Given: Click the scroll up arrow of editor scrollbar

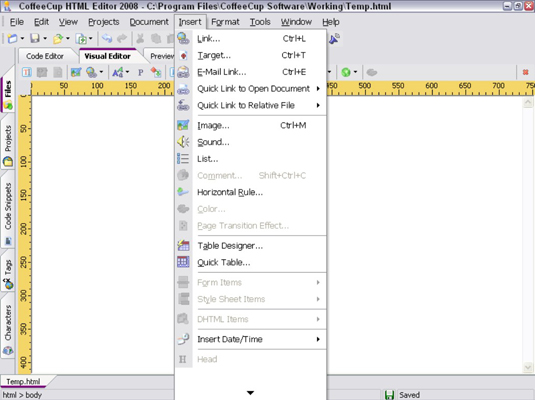Looking at the screenshot, I should pos(527,102).
